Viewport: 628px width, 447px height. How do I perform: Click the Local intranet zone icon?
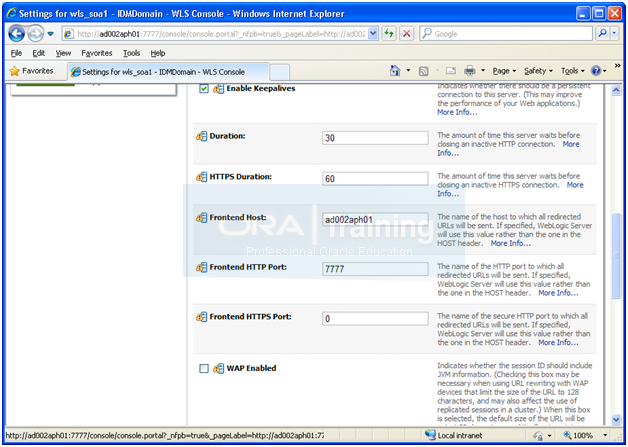(430, 435)
